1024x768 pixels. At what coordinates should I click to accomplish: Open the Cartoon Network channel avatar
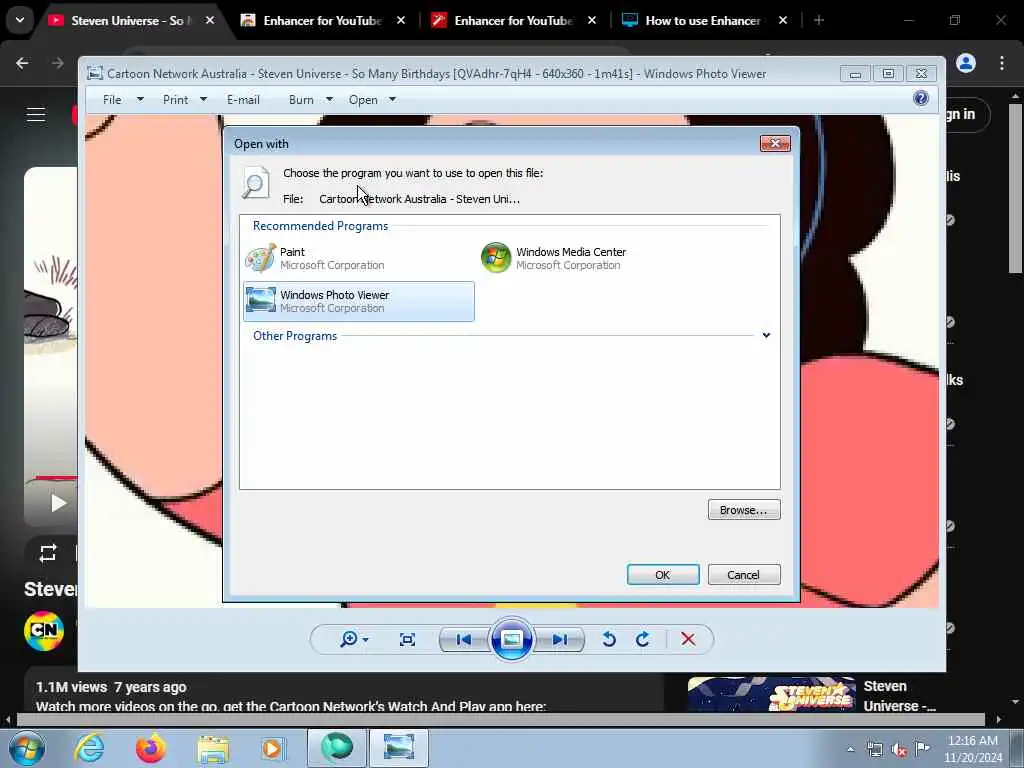(44, 630)
